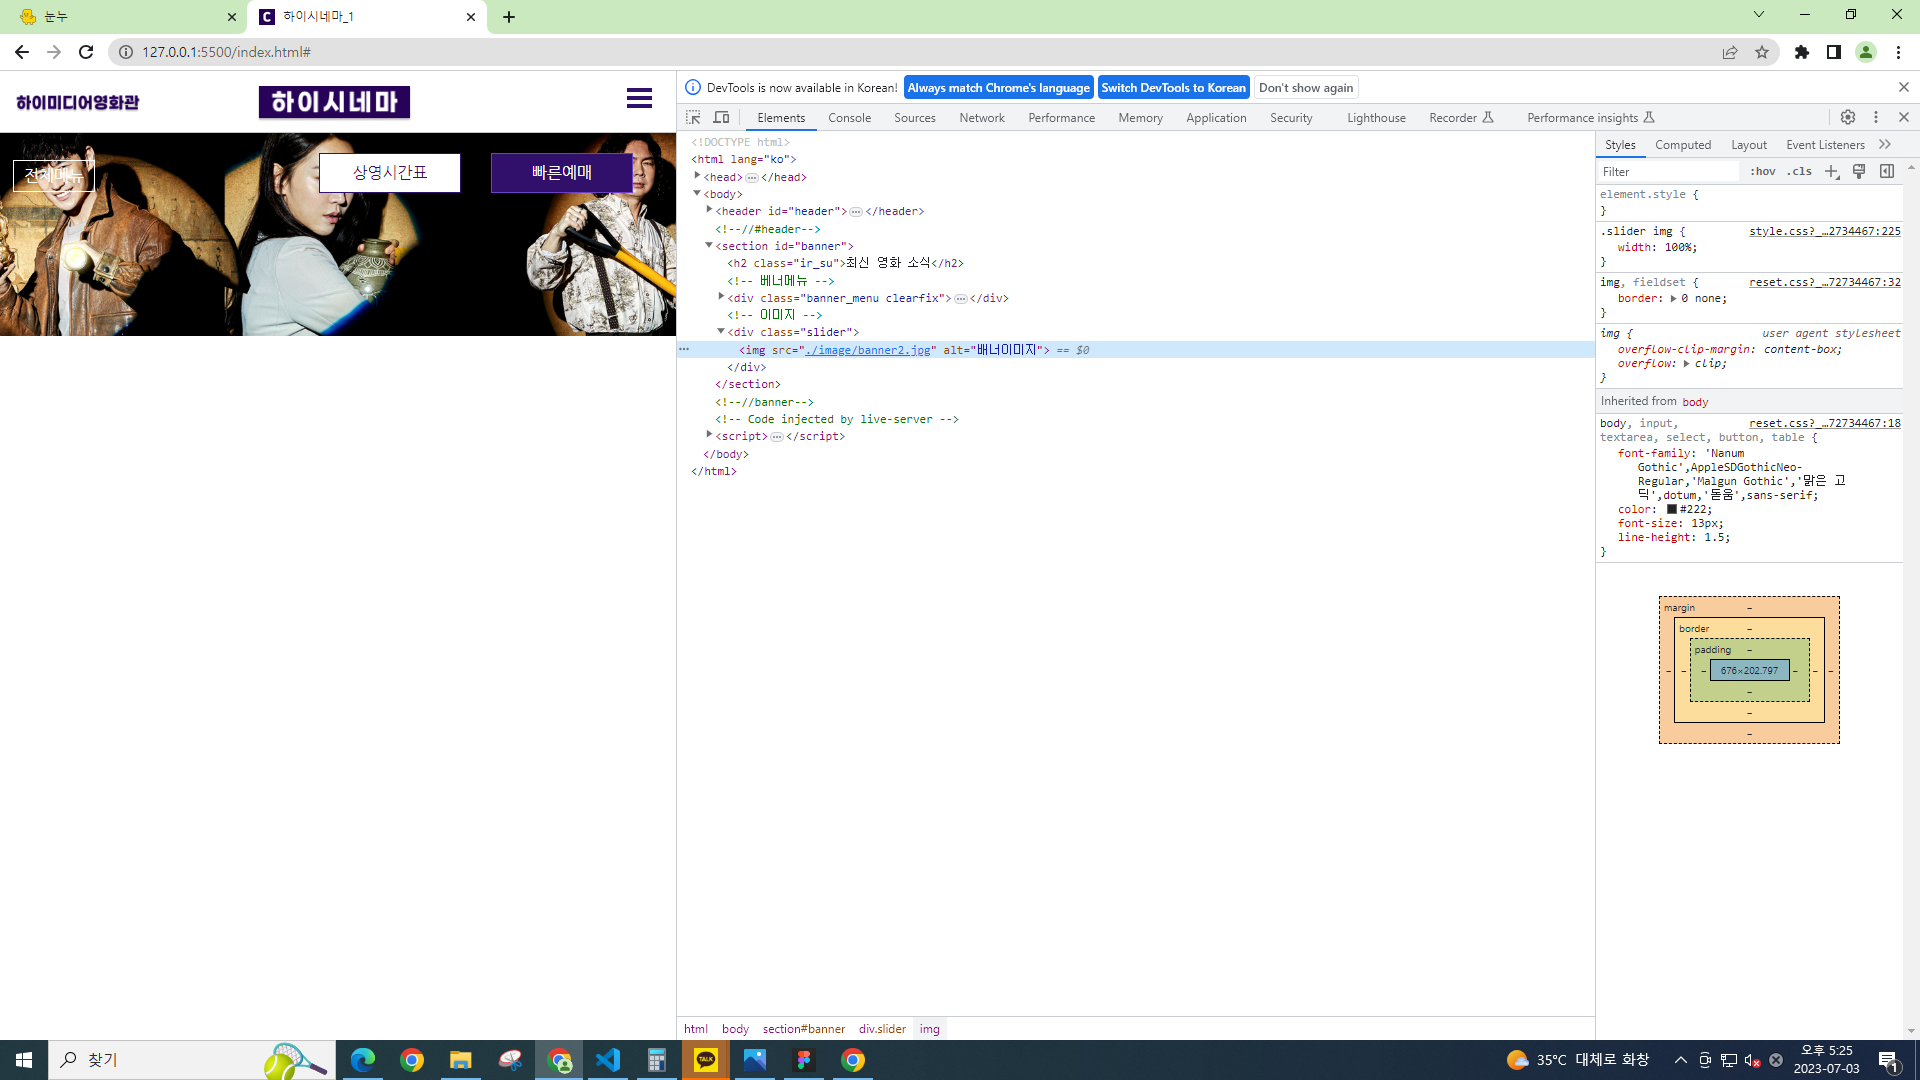Click Switch DevTools to Korean button
The height and width of the screenshot is (1080, 1920).
pos(1173,87)
